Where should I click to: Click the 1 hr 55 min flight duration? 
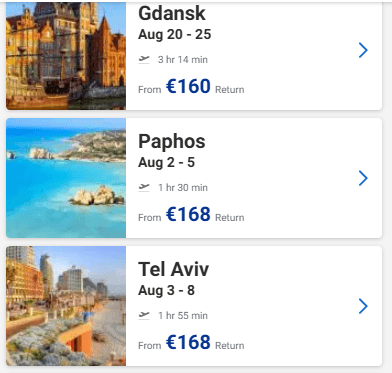183,316
